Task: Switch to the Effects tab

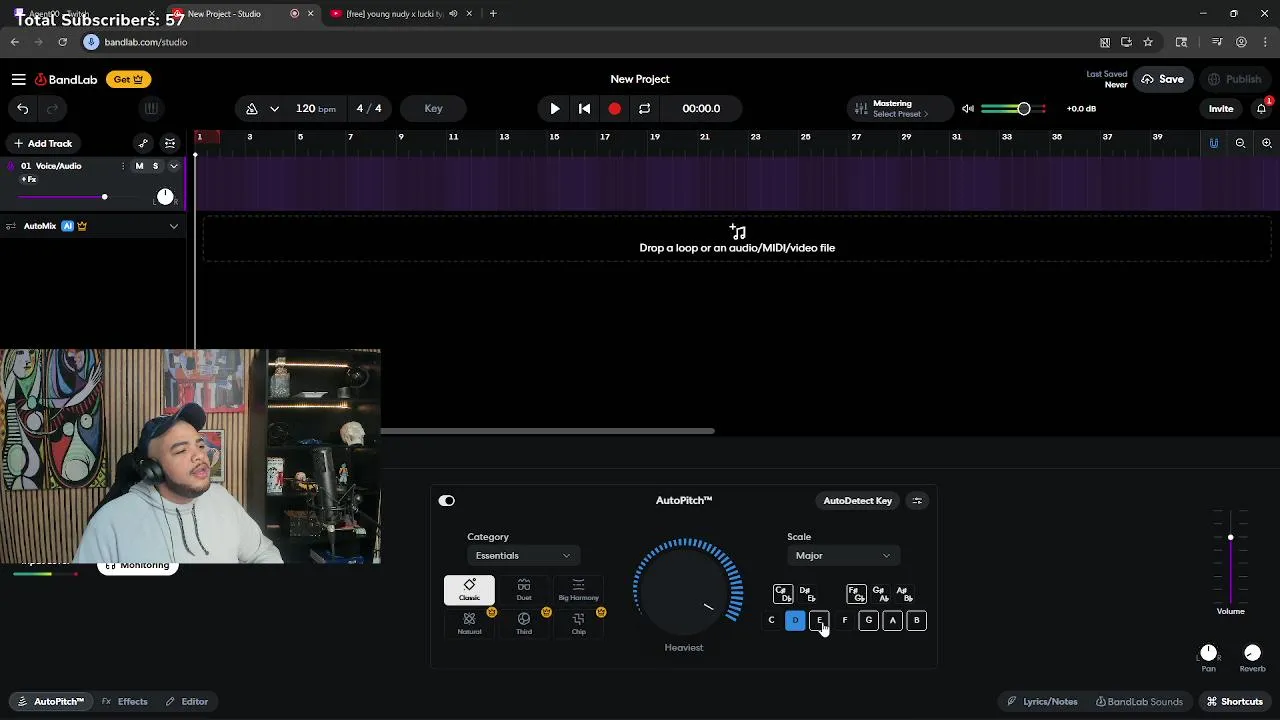Action: (125, 701)
